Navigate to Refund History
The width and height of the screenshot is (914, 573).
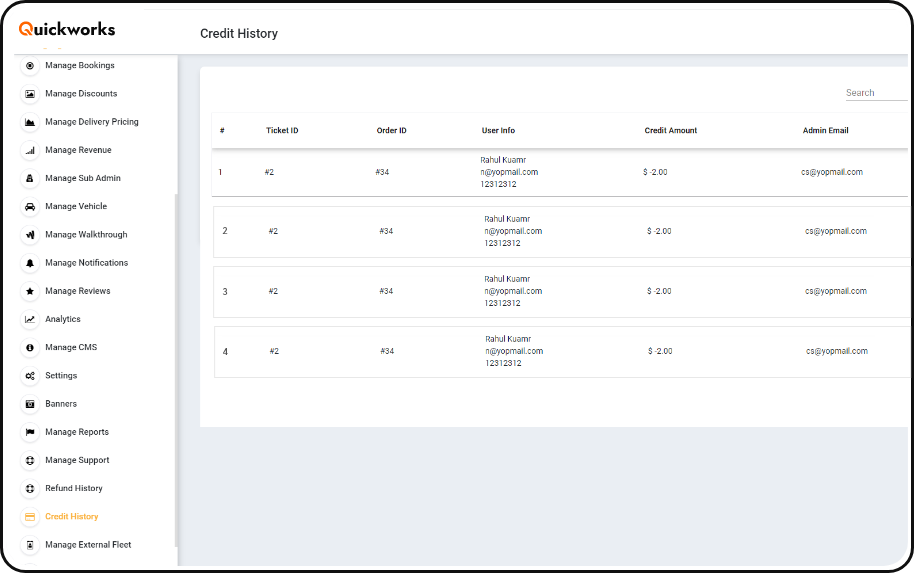74,488
